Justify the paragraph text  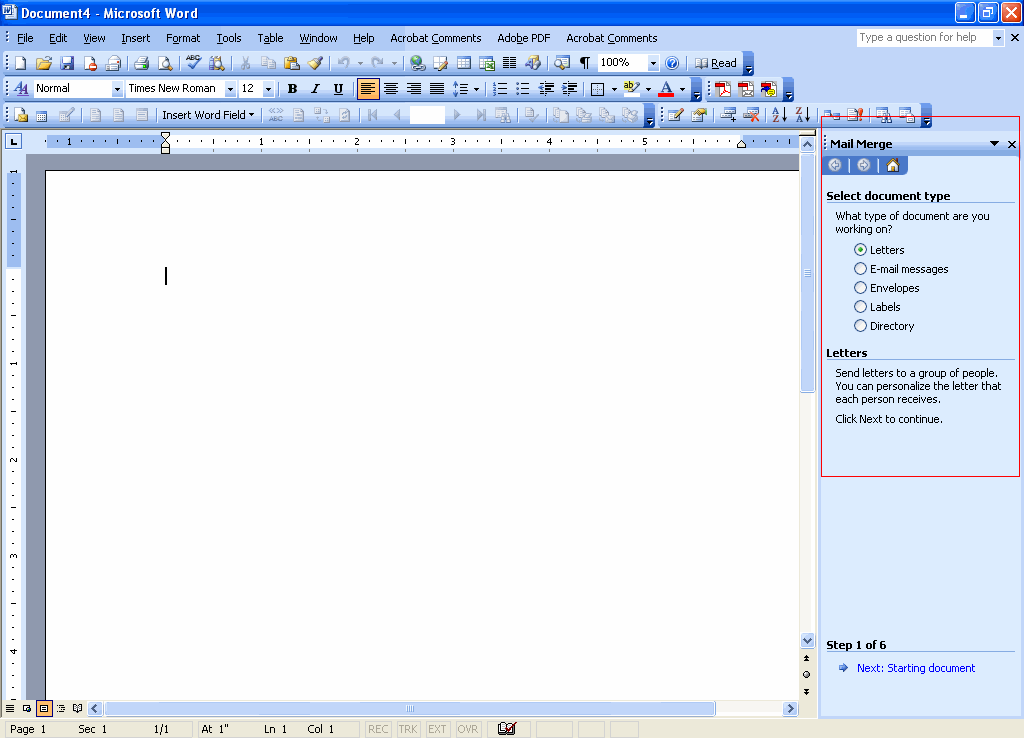[x=437, y=88]
